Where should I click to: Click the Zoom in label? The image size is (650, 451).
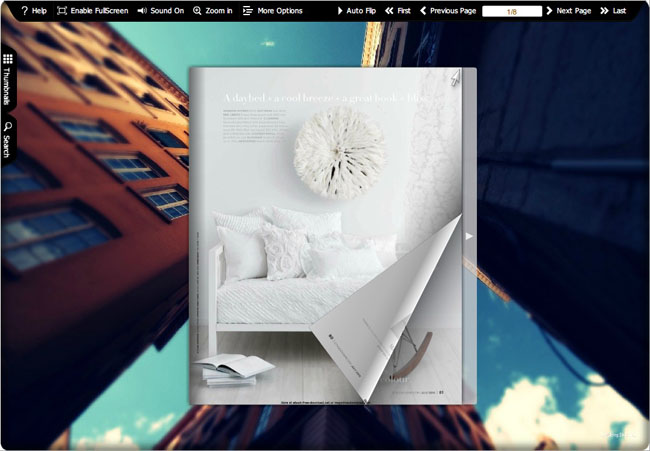pos(219,11)
